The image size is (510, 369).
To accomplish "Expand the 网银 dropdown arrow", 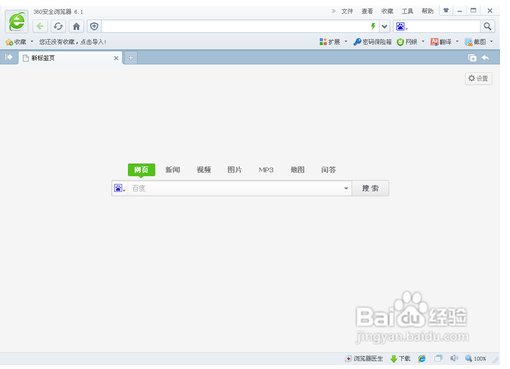I will click(x=423, y=42).
